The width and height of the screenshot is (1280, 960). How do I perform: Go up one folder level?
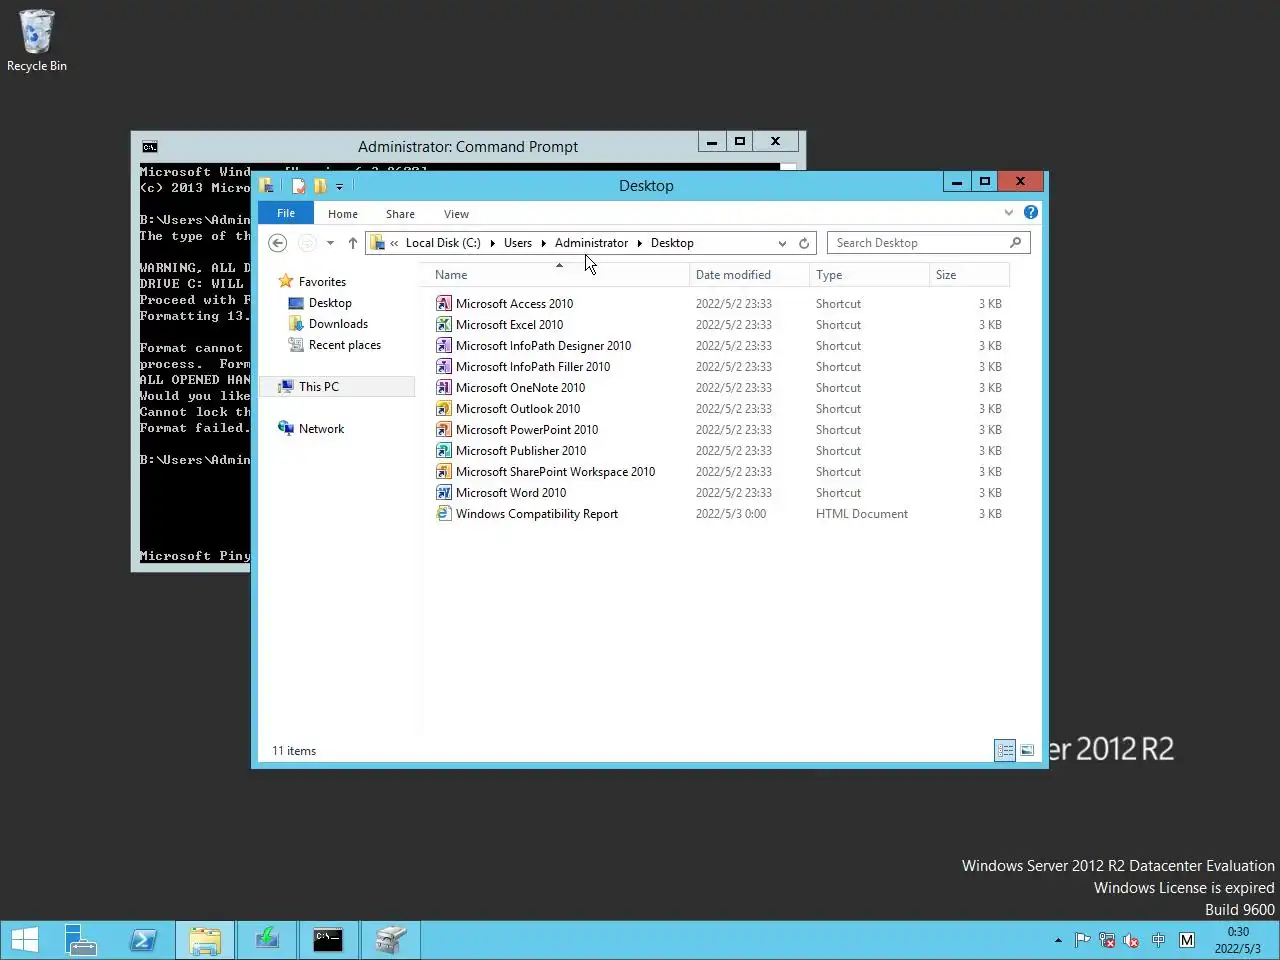[353, 243]
